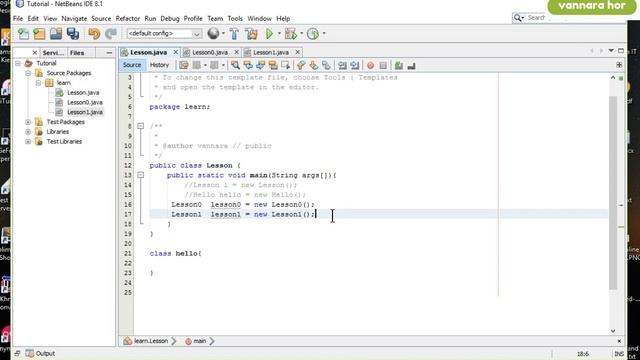This screenshot has height=360, width=640.
Task: Click the orange Undo arrow icon
Action: [94, 33]
